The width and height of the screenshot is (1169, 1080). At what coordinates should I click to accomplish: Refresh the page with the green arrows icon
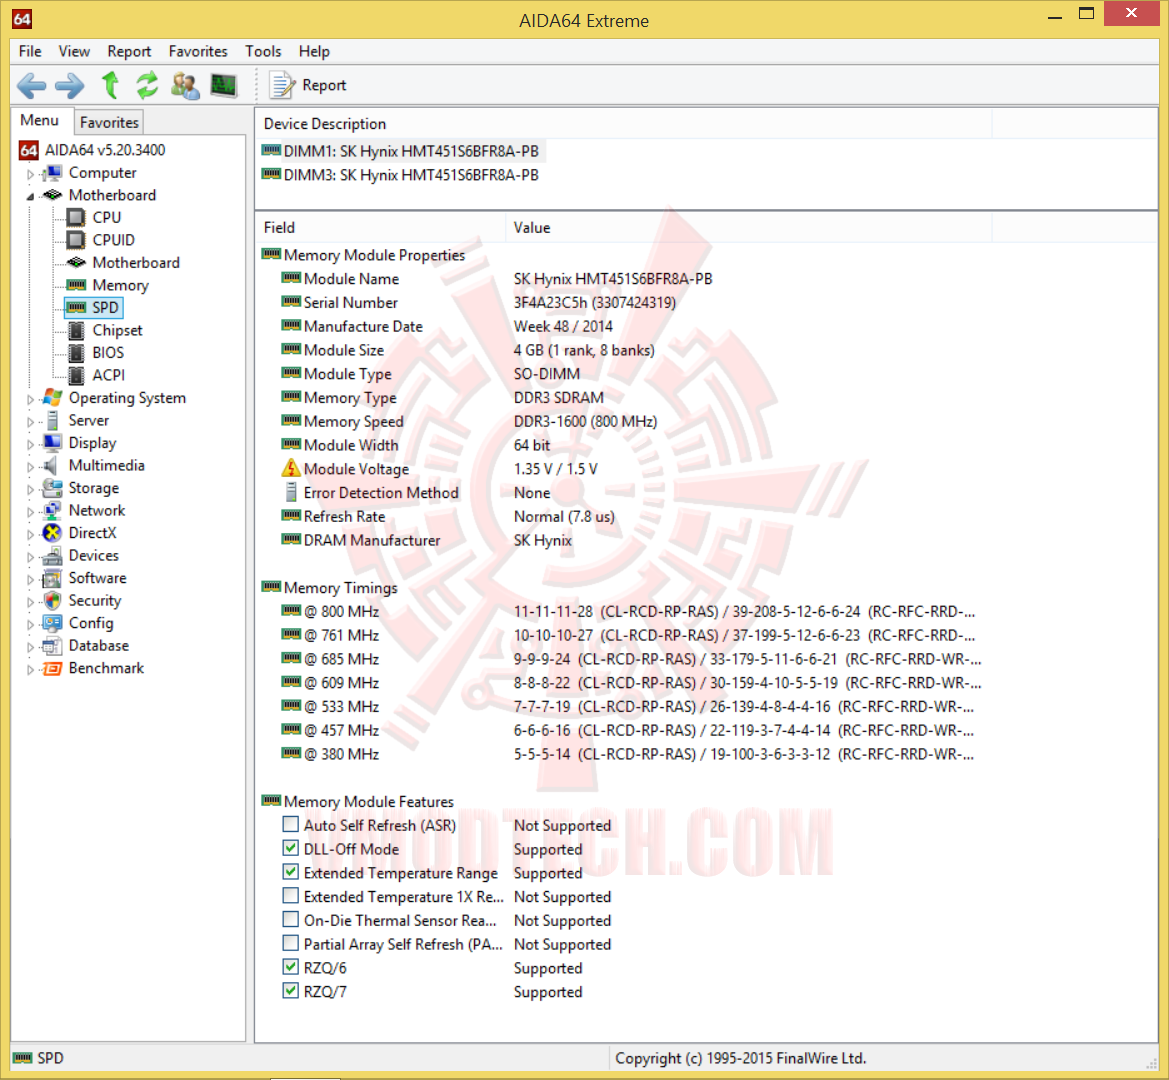[x=148, y=86]
